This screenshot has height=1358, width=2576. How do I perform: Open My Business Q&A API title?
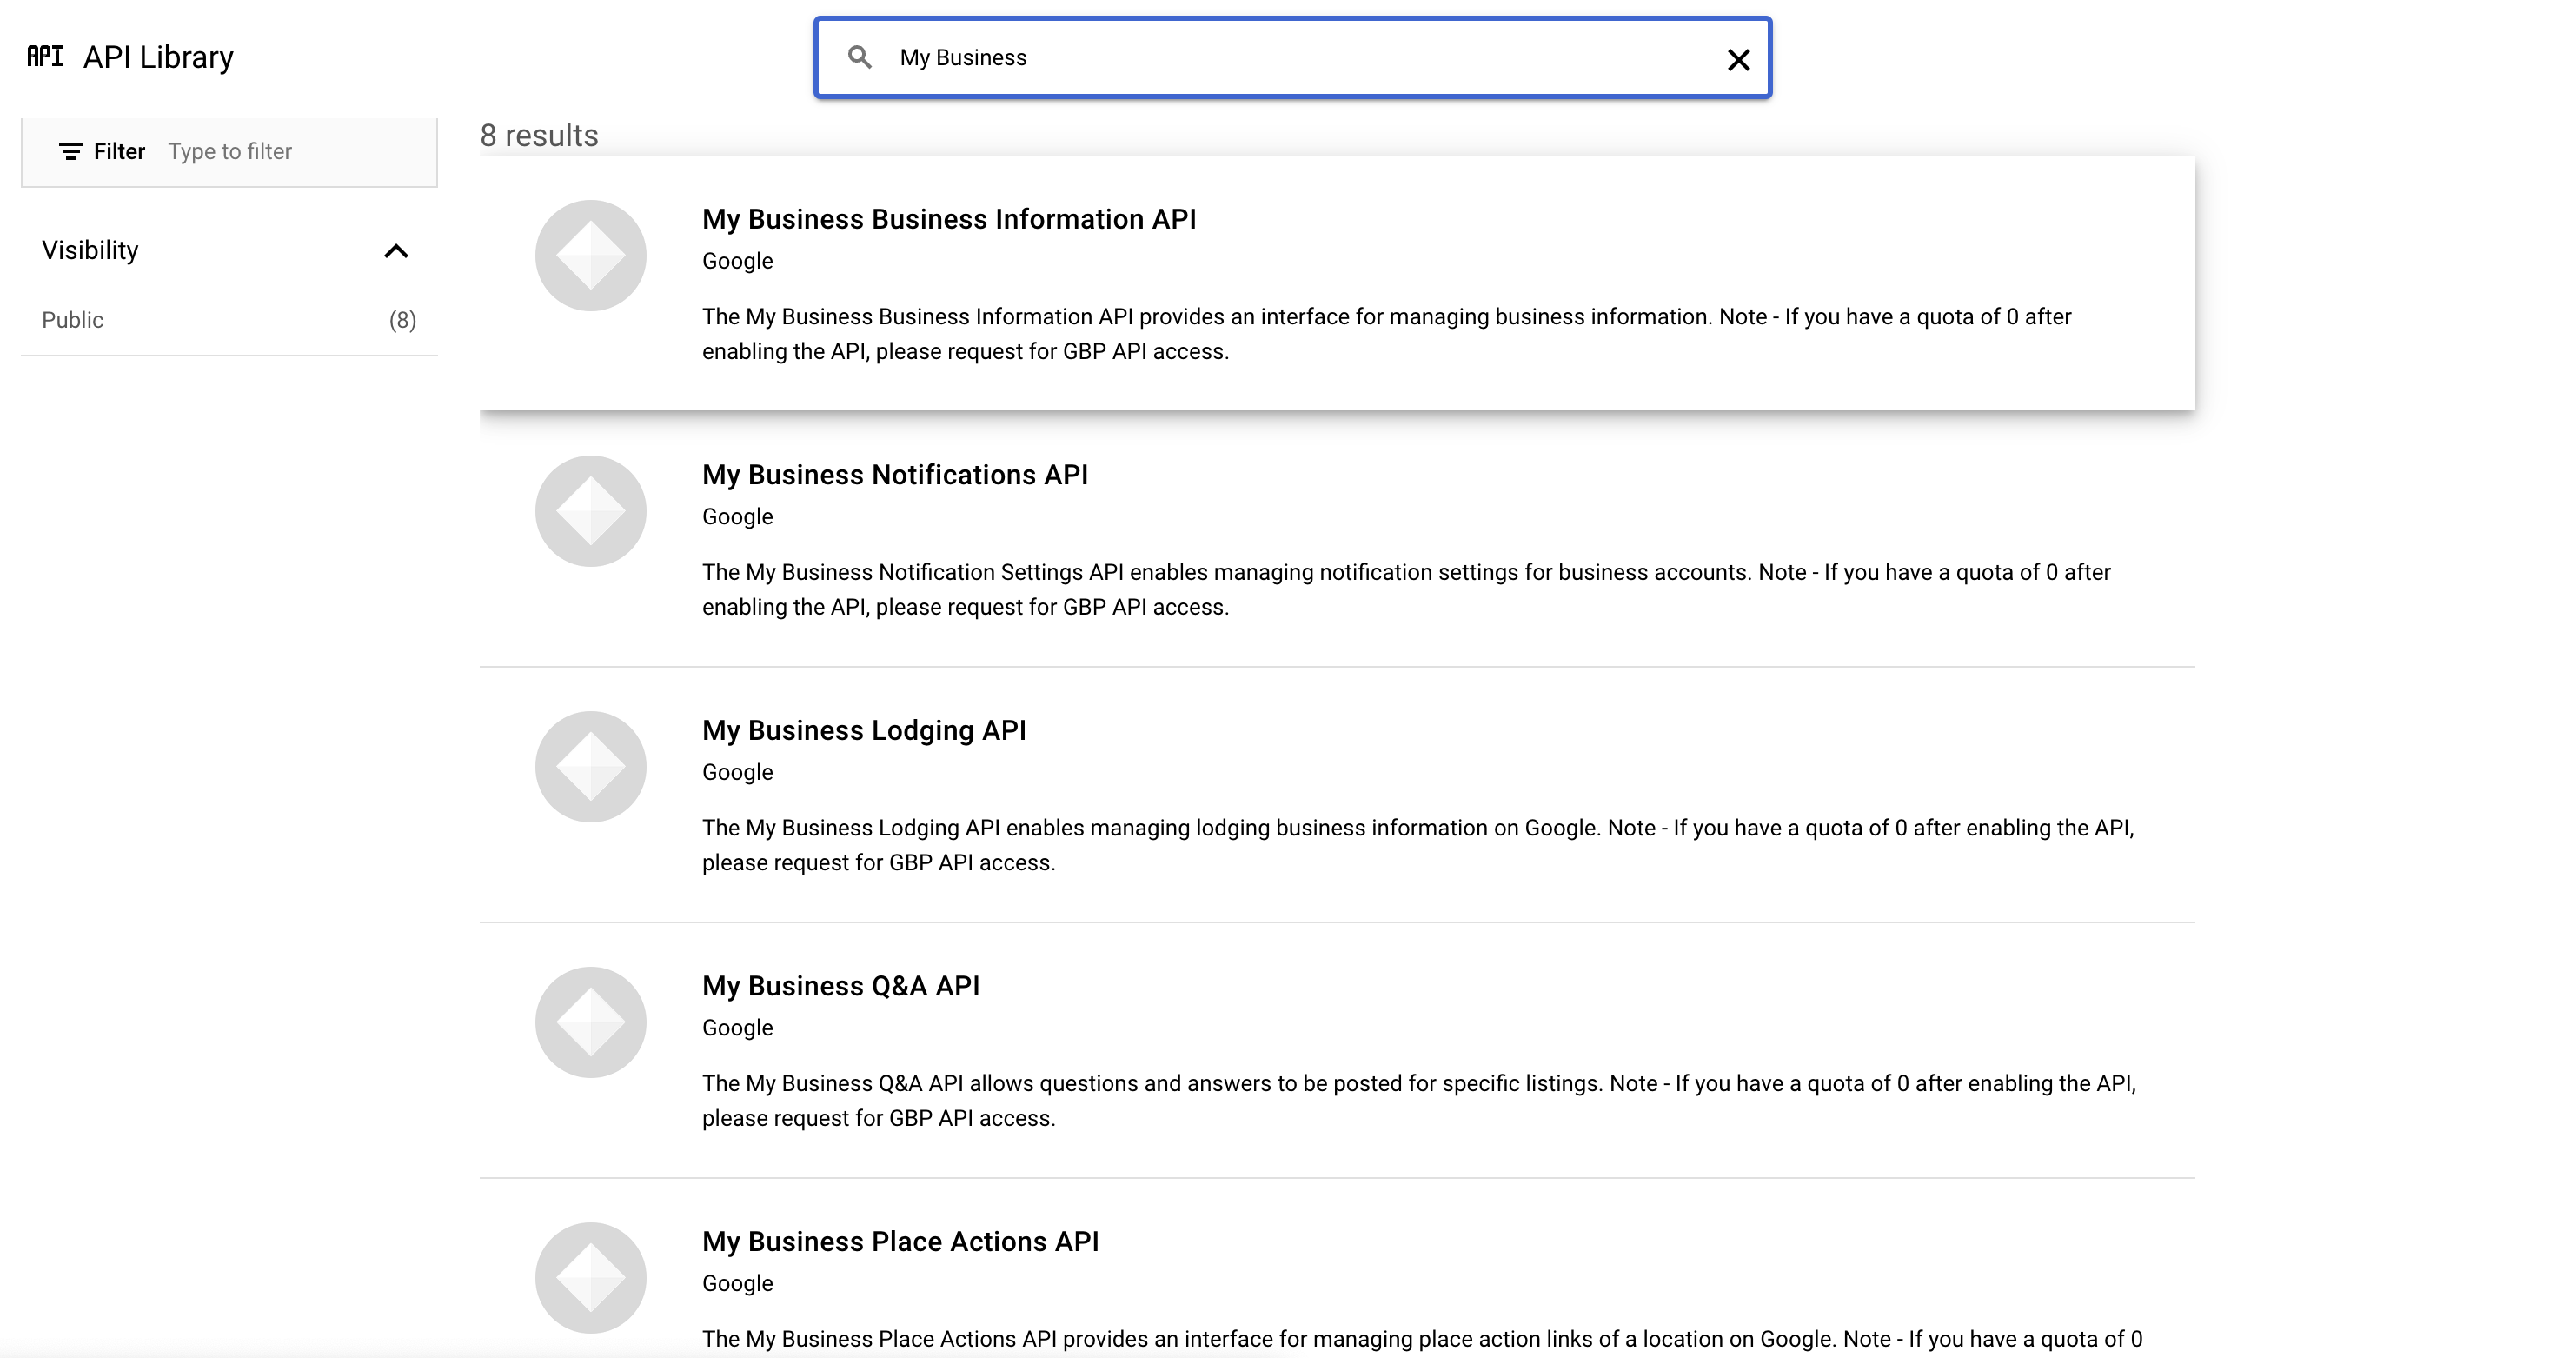point(841,986)
